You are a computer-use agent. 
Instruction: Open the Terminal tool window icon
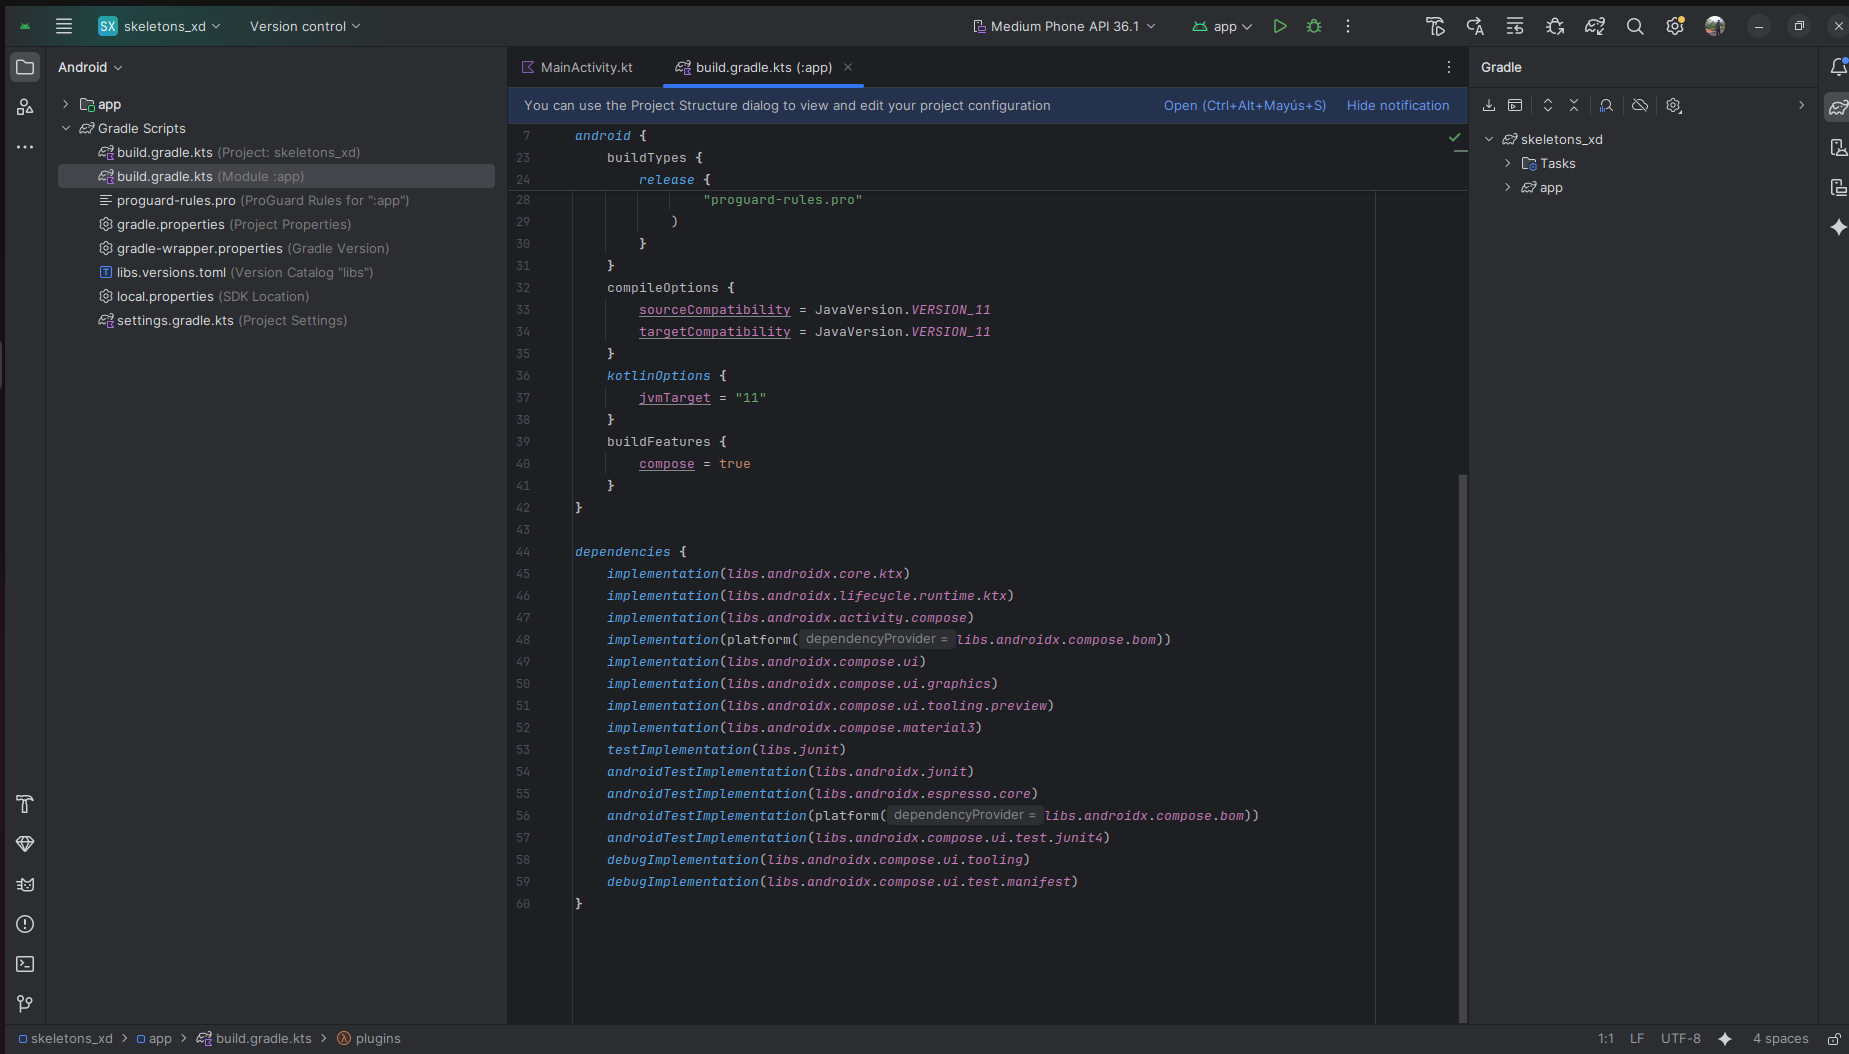(25, 964)
